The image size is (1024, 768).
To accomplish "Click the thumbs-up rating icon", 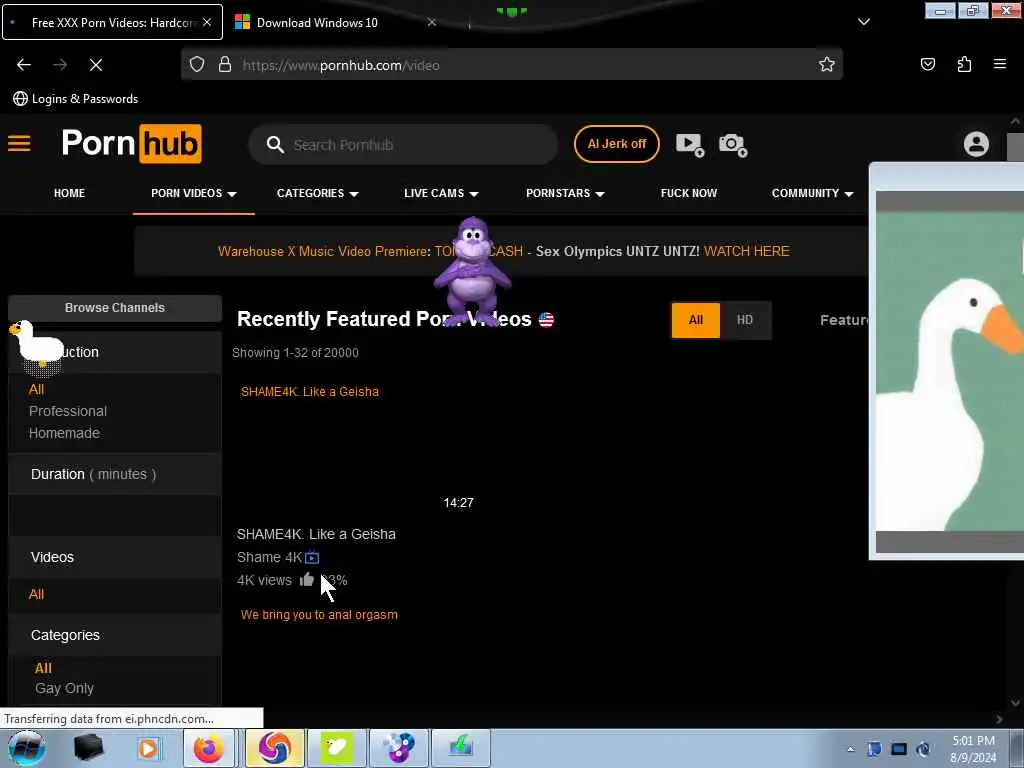I will pos(306,579).
